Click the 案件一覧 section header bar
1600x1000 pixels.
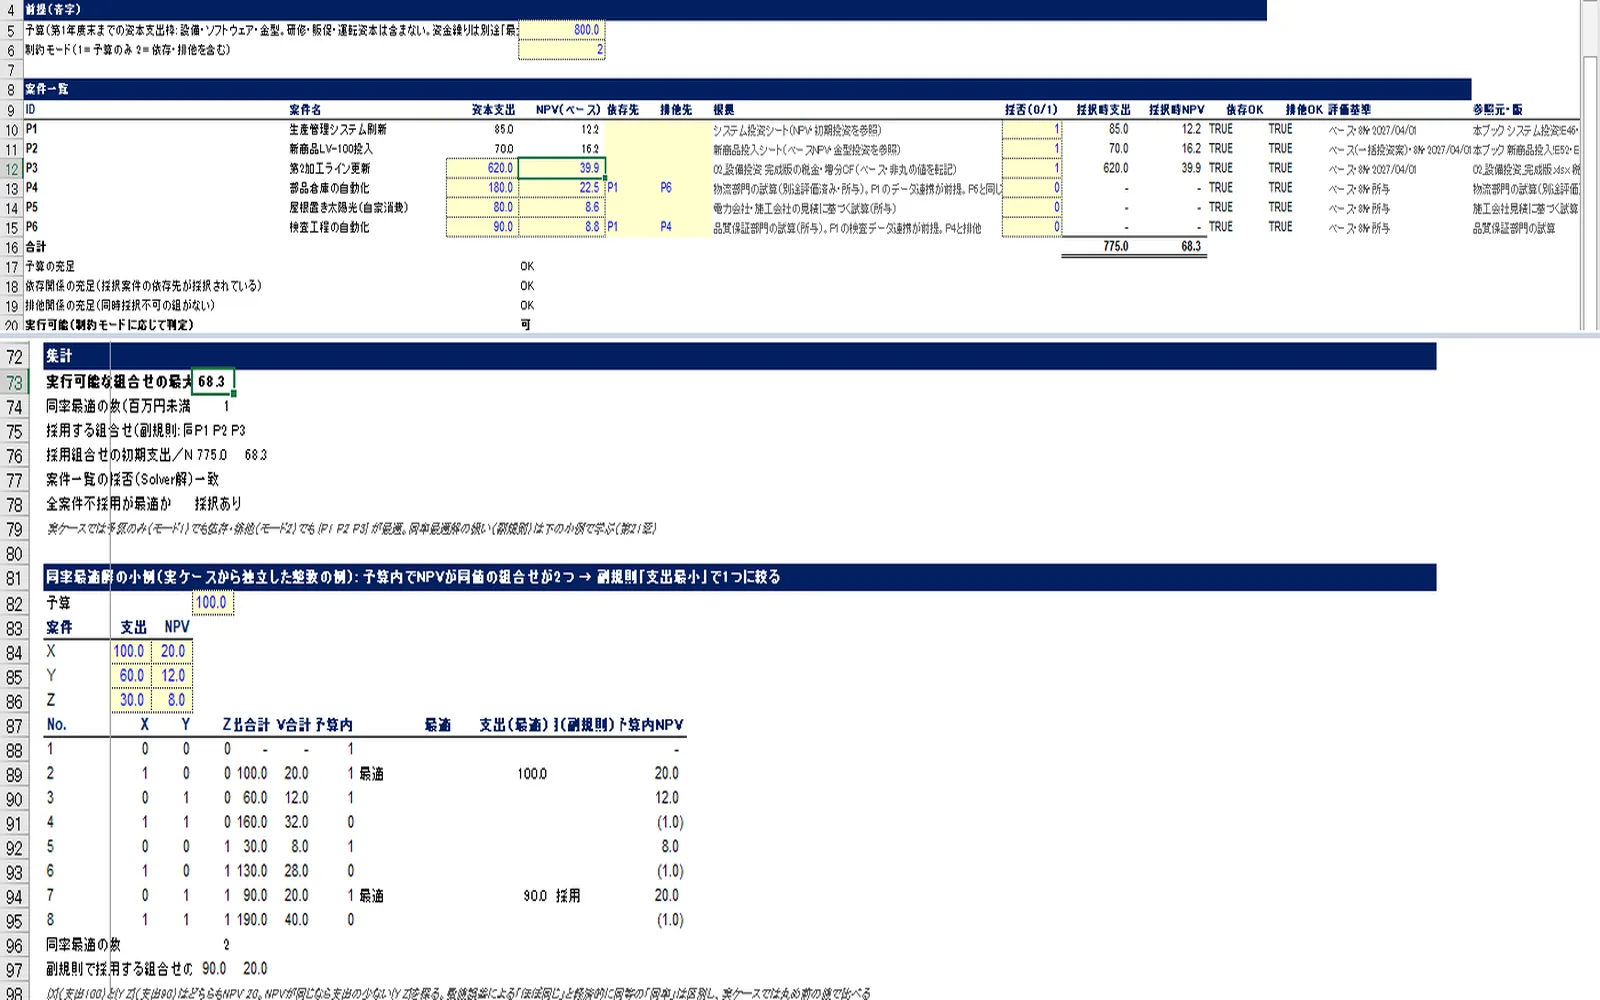(746, 89)
